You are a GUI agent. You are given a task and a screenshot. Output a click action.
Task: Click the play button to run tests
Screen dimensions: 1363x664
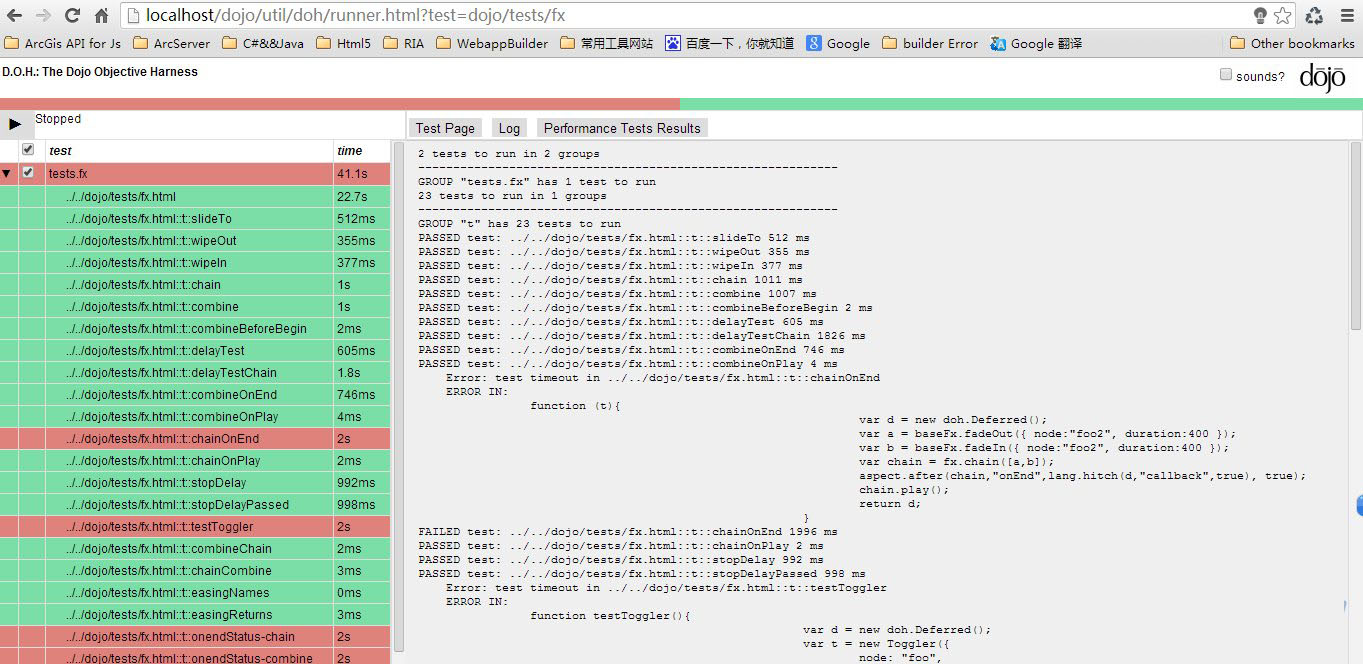point(15,124)
